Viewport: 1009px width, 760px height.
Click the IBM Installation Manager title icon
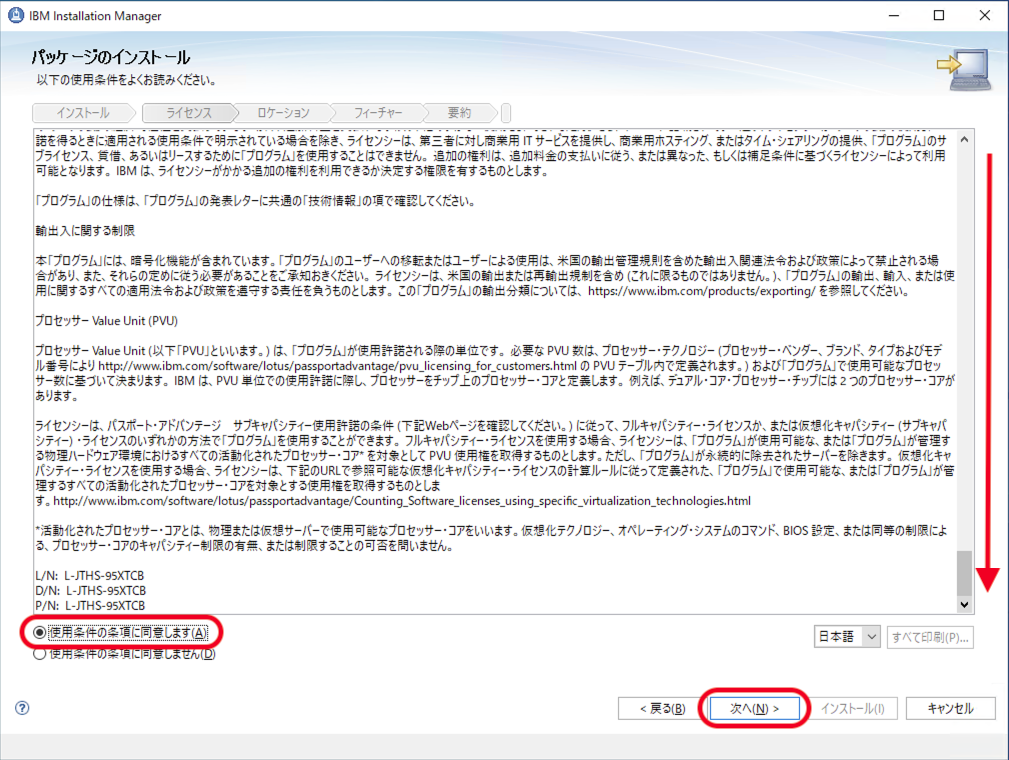point(15,15)
